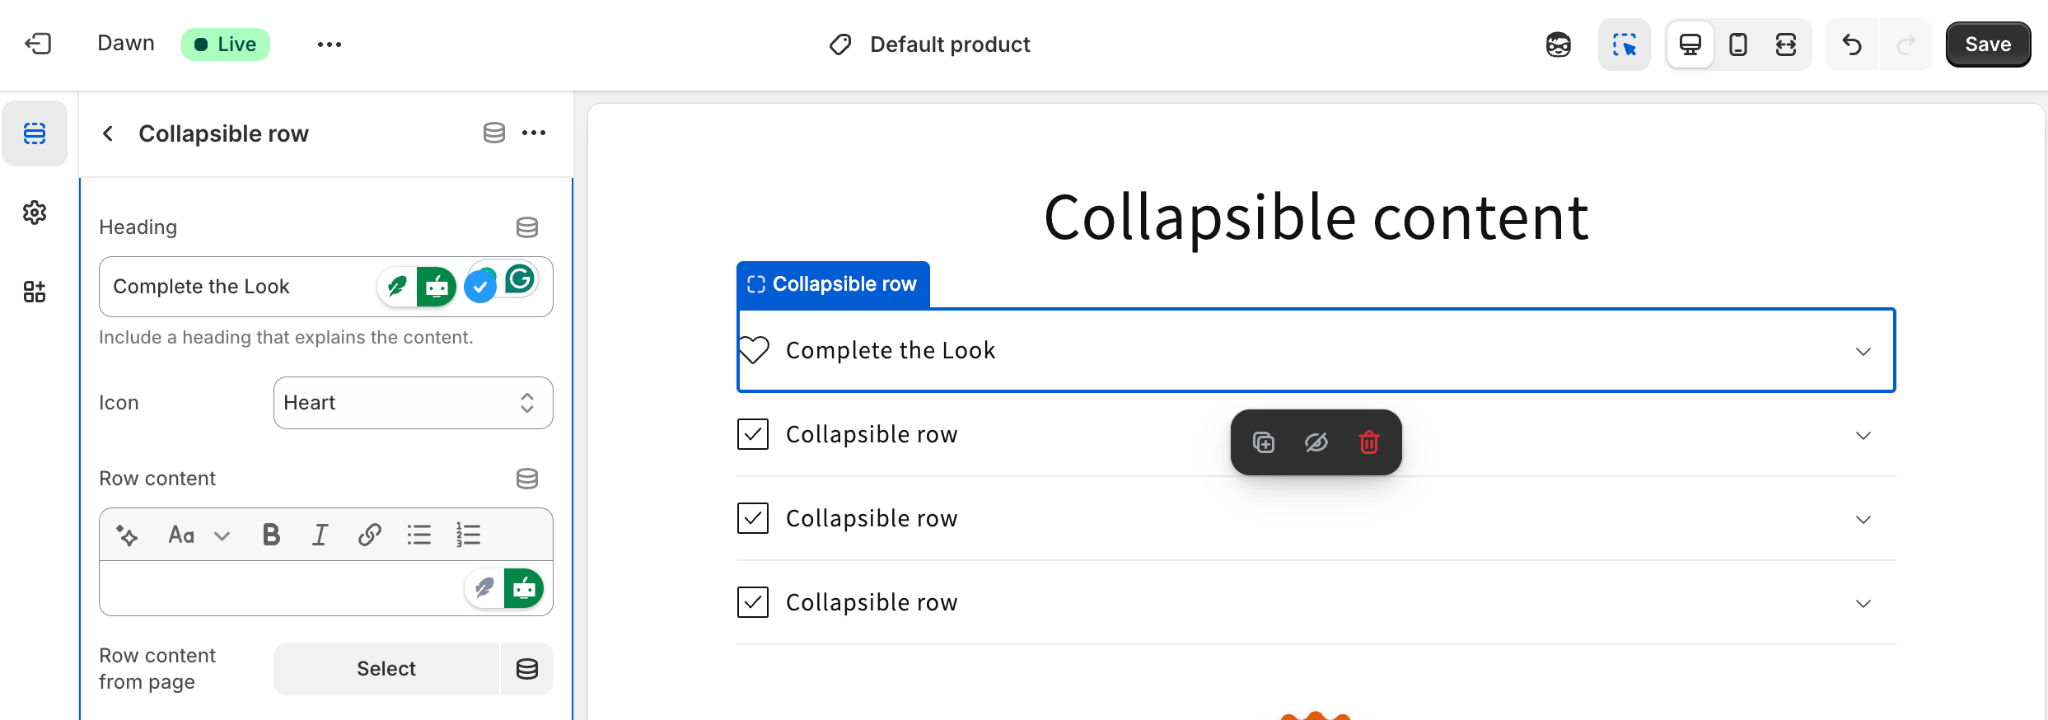The height and width of the screenshot is (720, 2048).
Task: Toggle the preview inspector selection tool
Action: pos(1624,44)
